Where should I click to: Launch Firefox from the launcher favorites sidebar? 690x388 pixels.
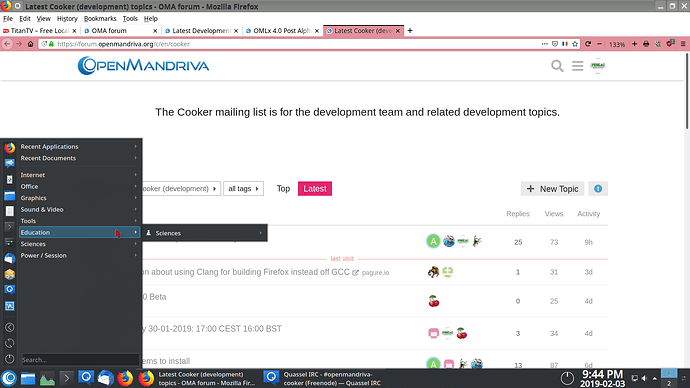tap(10, 147)
